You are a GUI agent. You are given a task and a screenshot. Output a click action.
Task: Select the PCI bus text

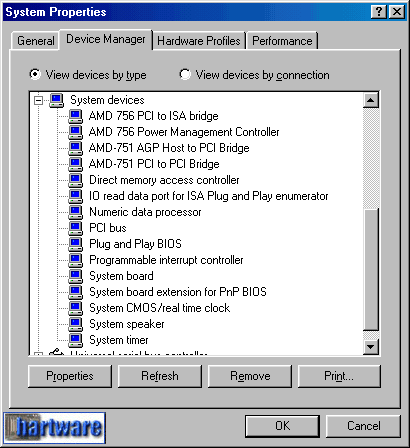coord(108,228)
